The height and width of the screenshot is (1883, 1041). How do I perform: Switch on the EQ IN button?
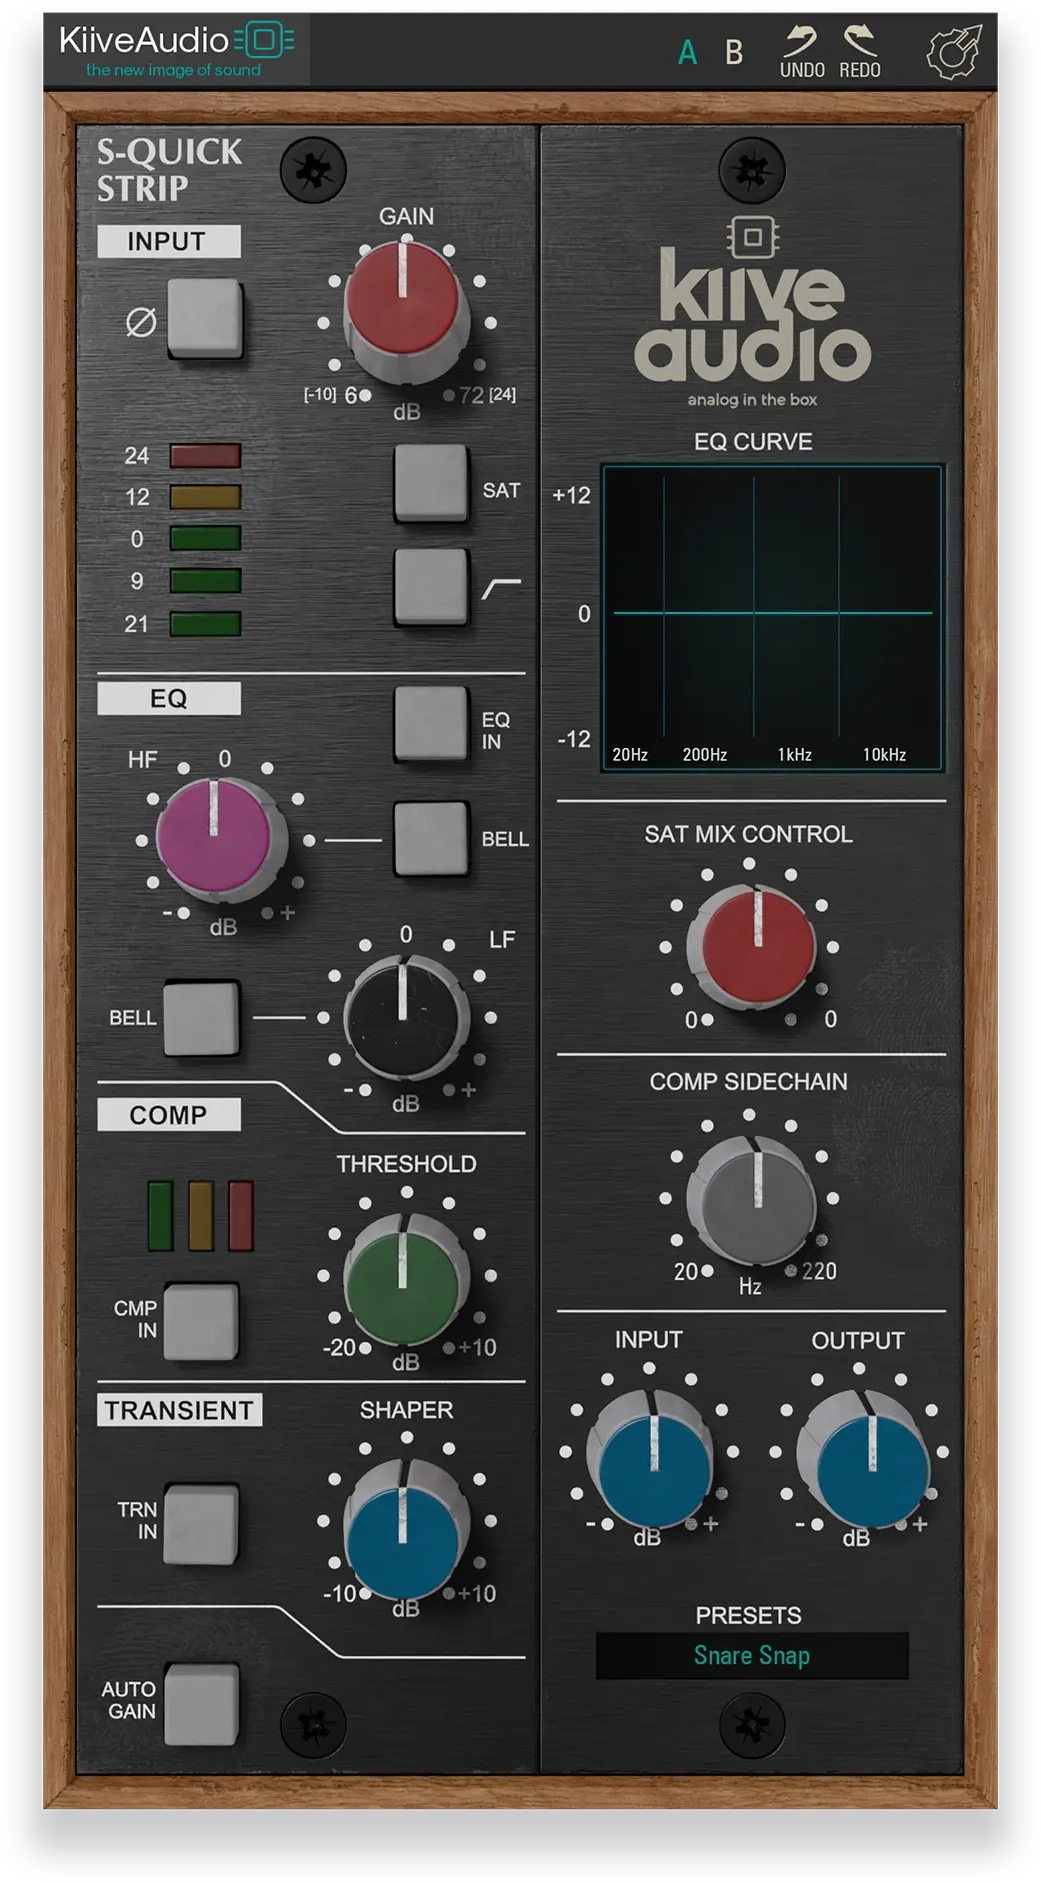coord(431,724)
